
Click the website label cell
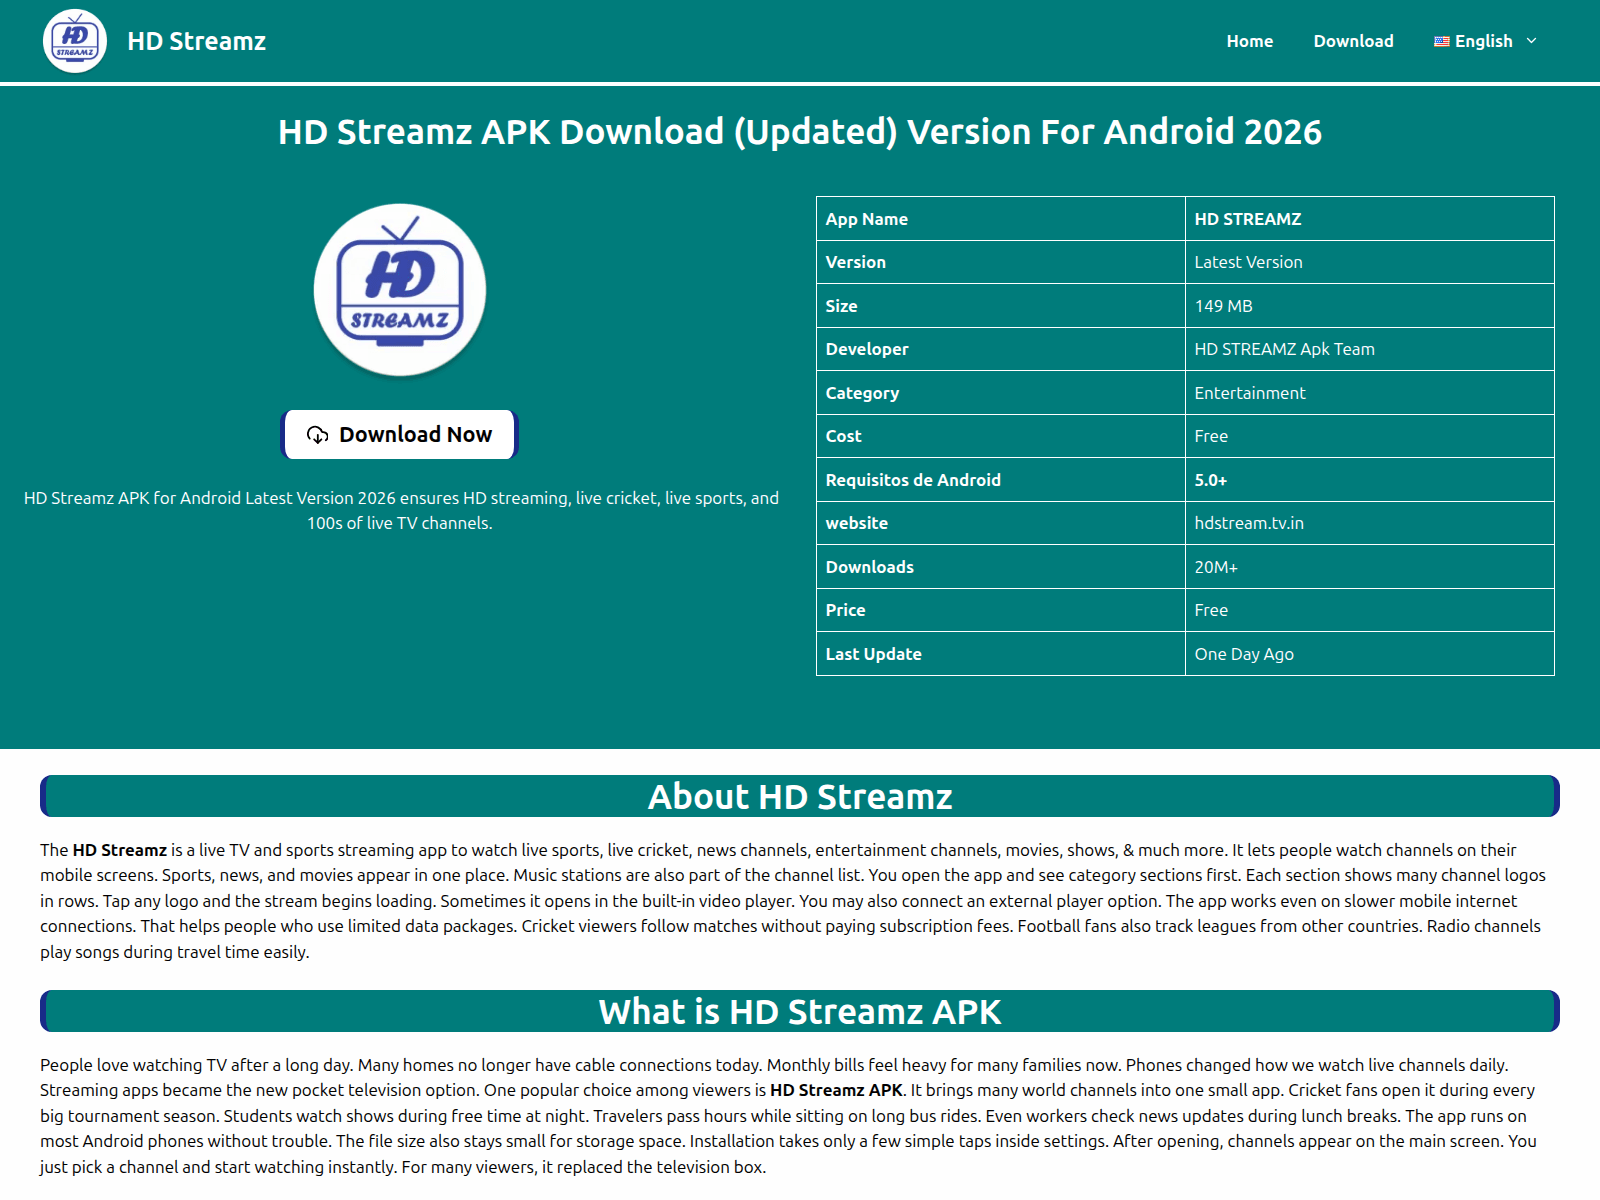[1001, 523]
